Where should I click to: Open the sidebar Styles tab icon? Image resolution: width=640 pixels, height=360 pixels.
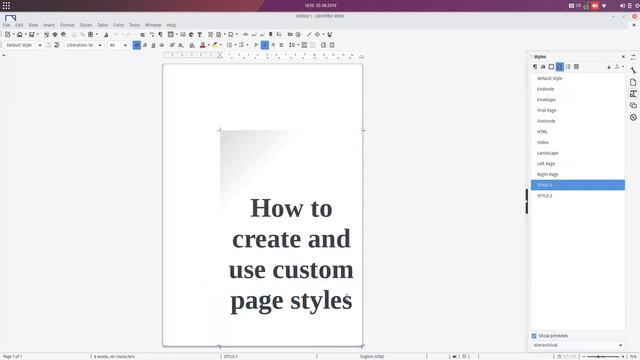(633, 94)
